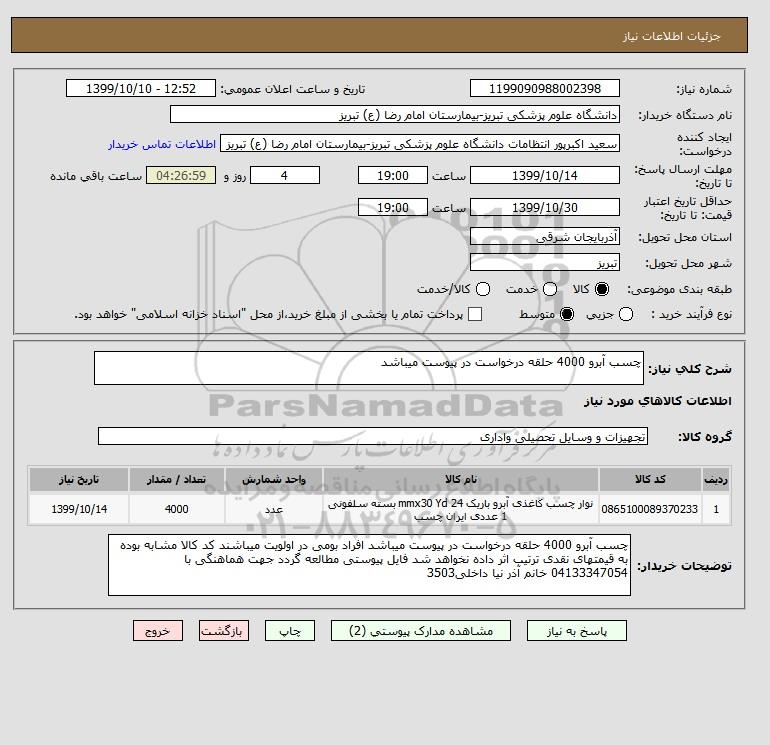
Task: Select the خدمت radio button
Action: click(550, 289)
